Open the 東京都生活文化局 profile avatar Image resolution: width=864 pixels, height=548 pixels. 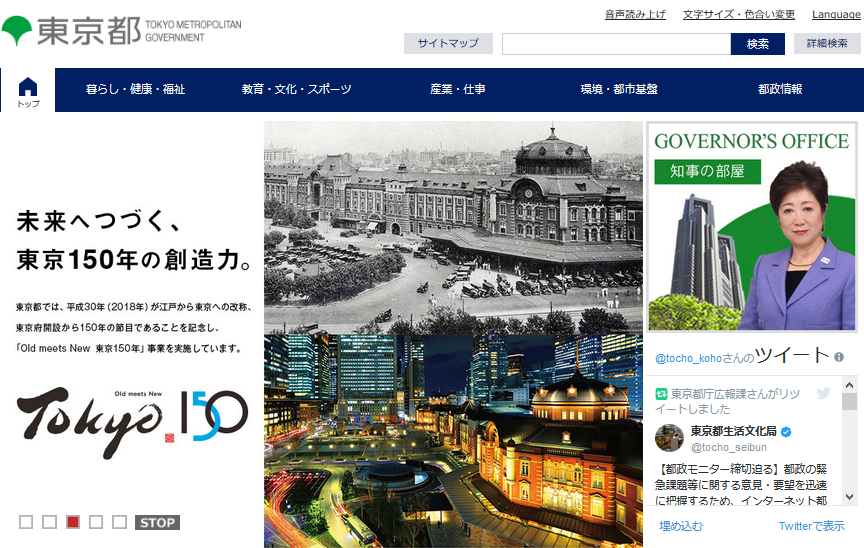tap(669, 438)
